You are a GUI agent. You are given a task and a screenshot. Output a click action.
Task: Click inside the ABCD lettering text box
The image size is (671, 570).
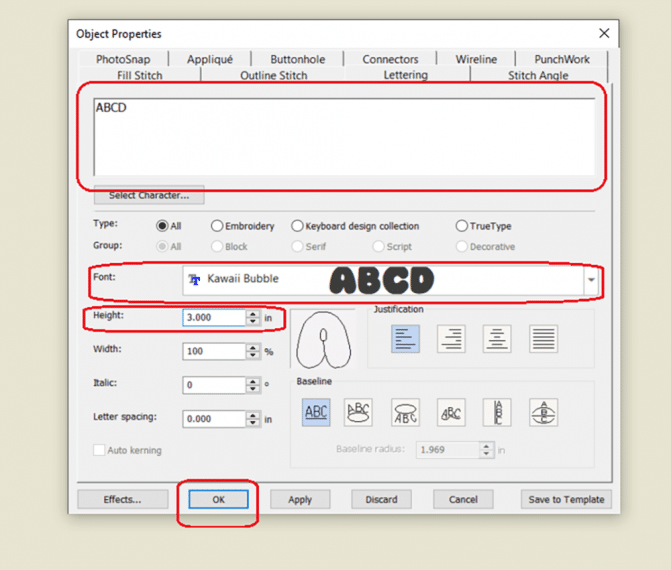pyautogui.click(x=340, y=135)
